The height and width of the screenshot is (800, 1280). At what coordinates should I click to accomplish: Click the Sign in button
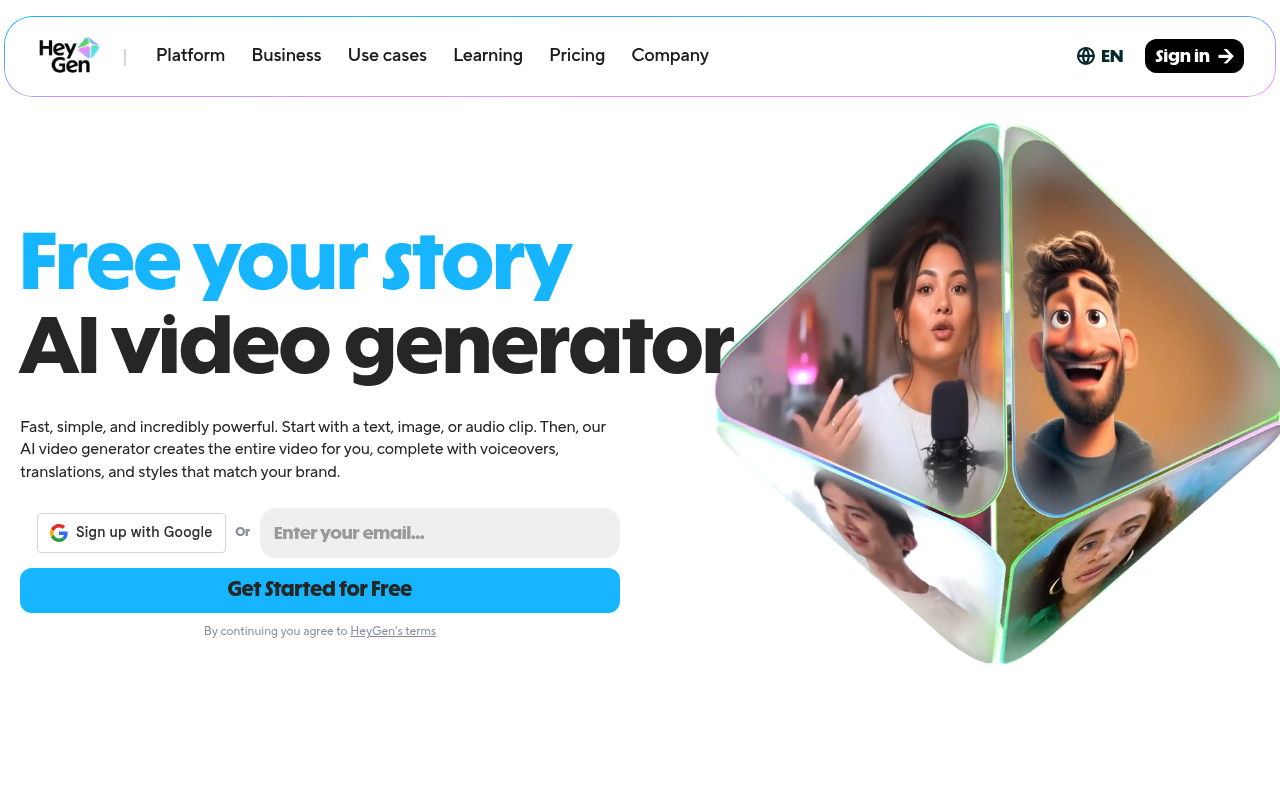1194,56
